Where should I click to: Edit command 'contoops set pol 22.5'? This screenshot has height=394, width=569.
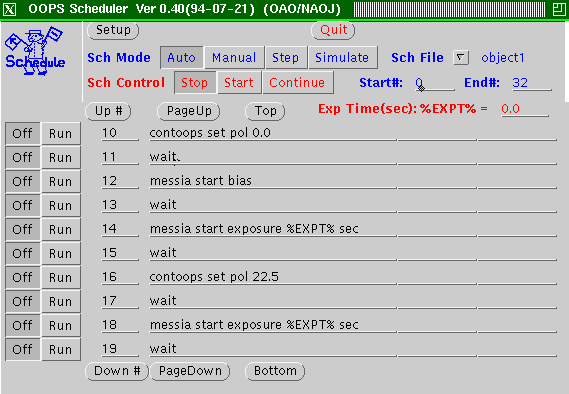[x=273, y=277]
